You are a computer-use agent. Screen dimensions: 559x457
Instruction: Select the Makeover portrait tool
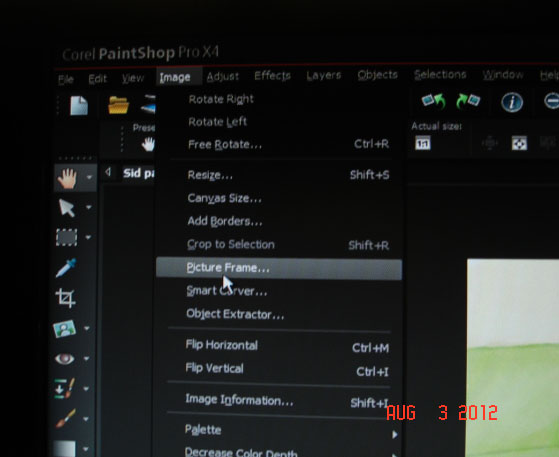(65, 328)
